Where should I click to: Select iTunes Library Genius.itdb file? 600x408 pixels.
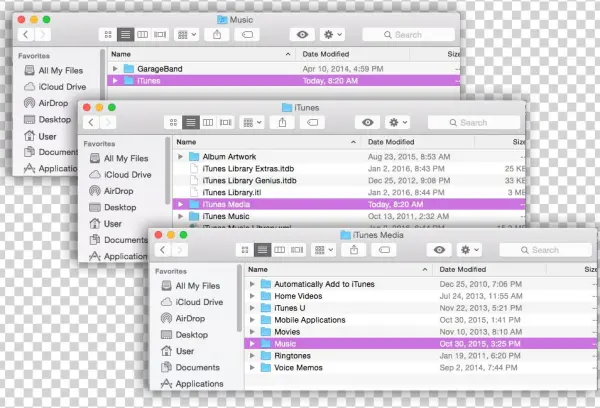pos(349,180)
